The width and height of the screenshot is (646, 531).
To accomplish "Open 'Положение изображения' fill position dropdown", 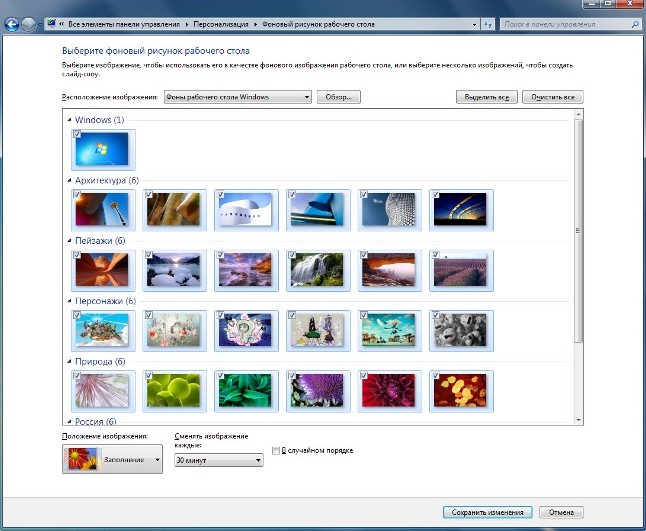I will click(112, 459).
